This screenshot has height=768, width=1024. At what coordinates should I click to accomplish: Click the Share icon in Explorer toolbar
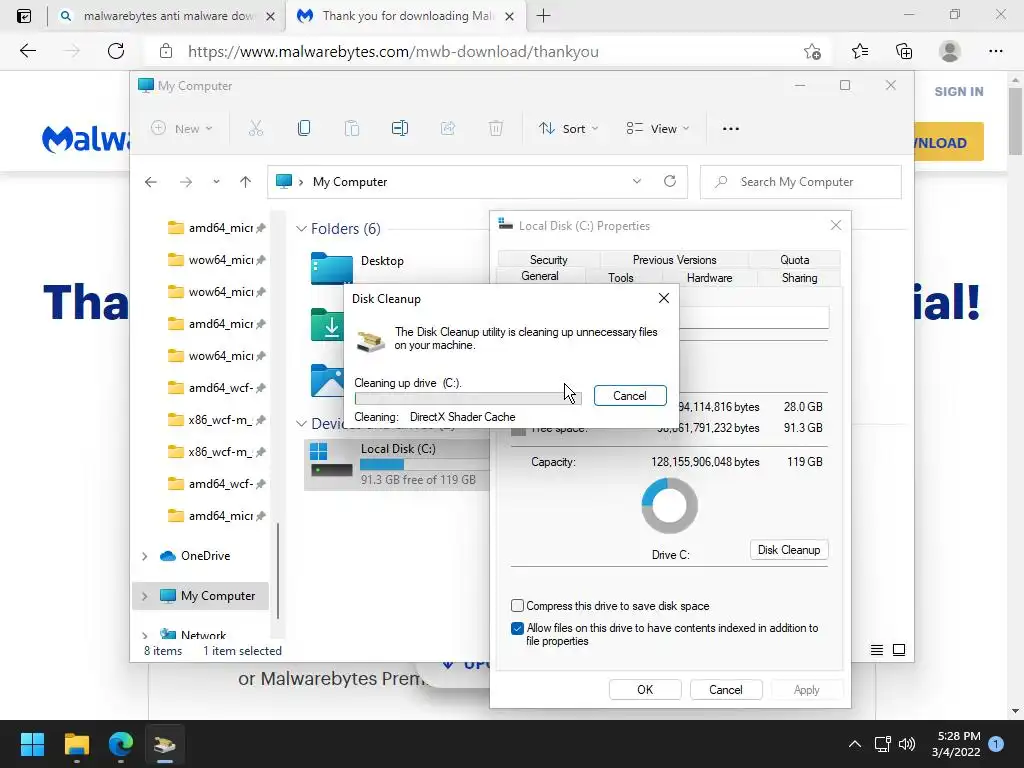448,129
